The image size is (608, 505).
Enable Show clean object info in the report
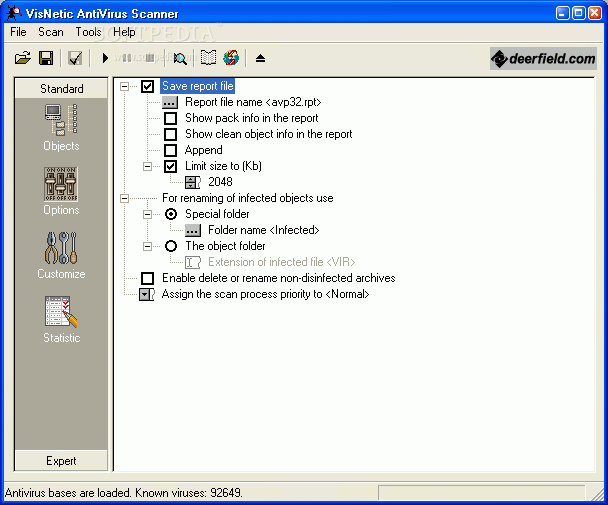(x=170, y=134)
